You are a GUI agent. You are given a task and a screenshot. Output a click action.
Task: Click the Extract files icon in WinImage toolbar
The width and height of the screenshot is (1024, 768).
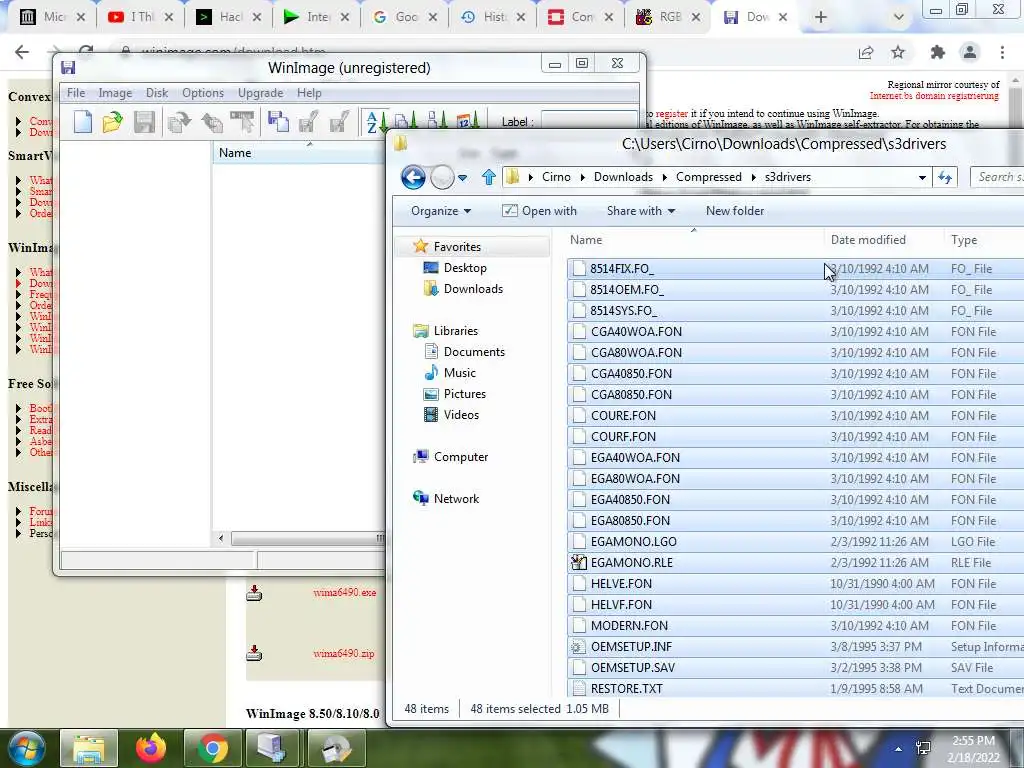tap(212, 122)
